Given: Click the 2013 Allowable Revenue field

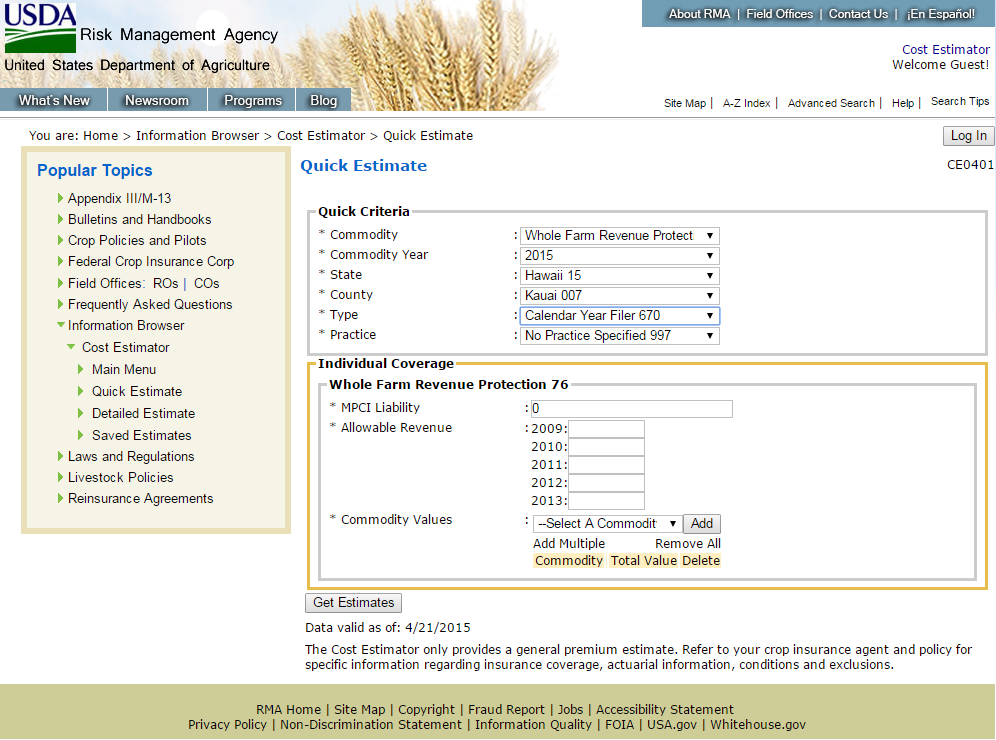Looking at the screenshot, I should (606, 501).
